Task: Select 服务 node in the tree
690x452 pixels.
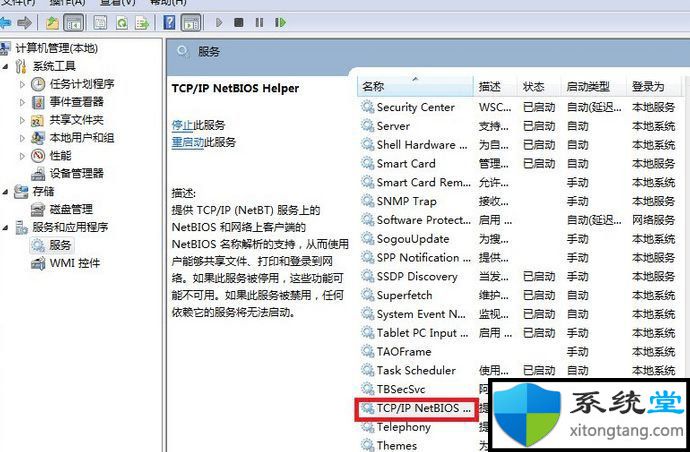Action: [x=60, y=245]
